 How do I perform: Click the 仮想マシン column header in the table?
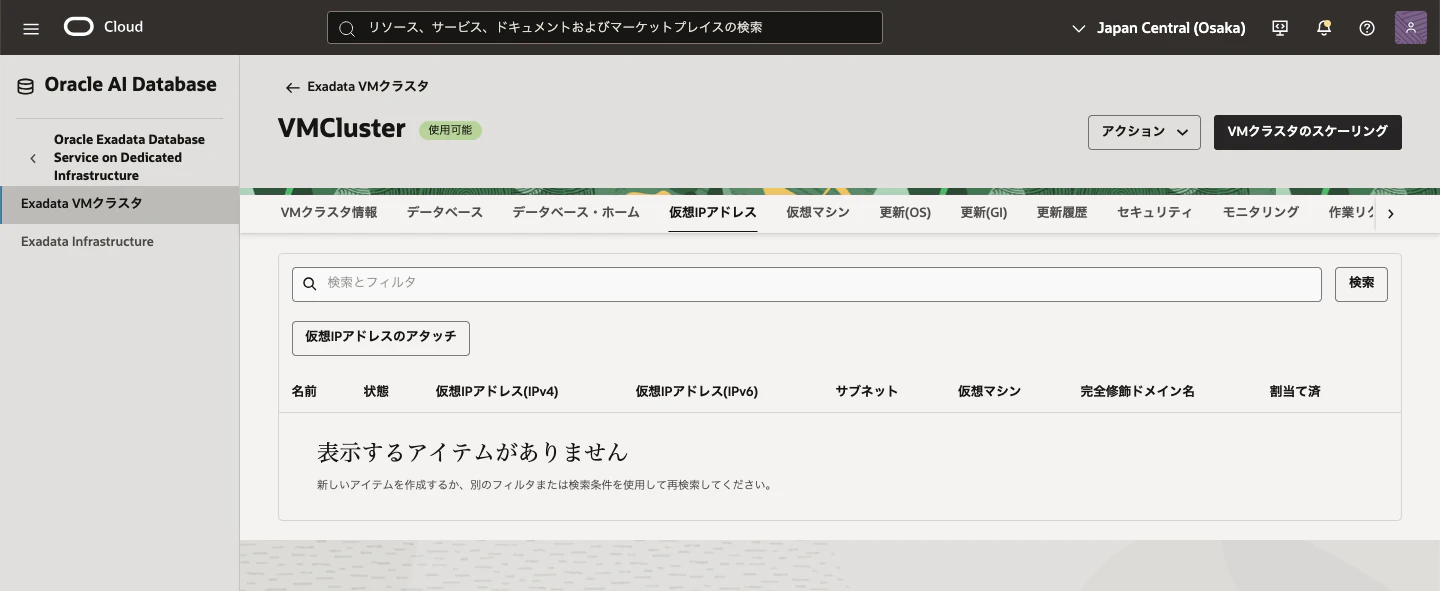coord(989,391)
